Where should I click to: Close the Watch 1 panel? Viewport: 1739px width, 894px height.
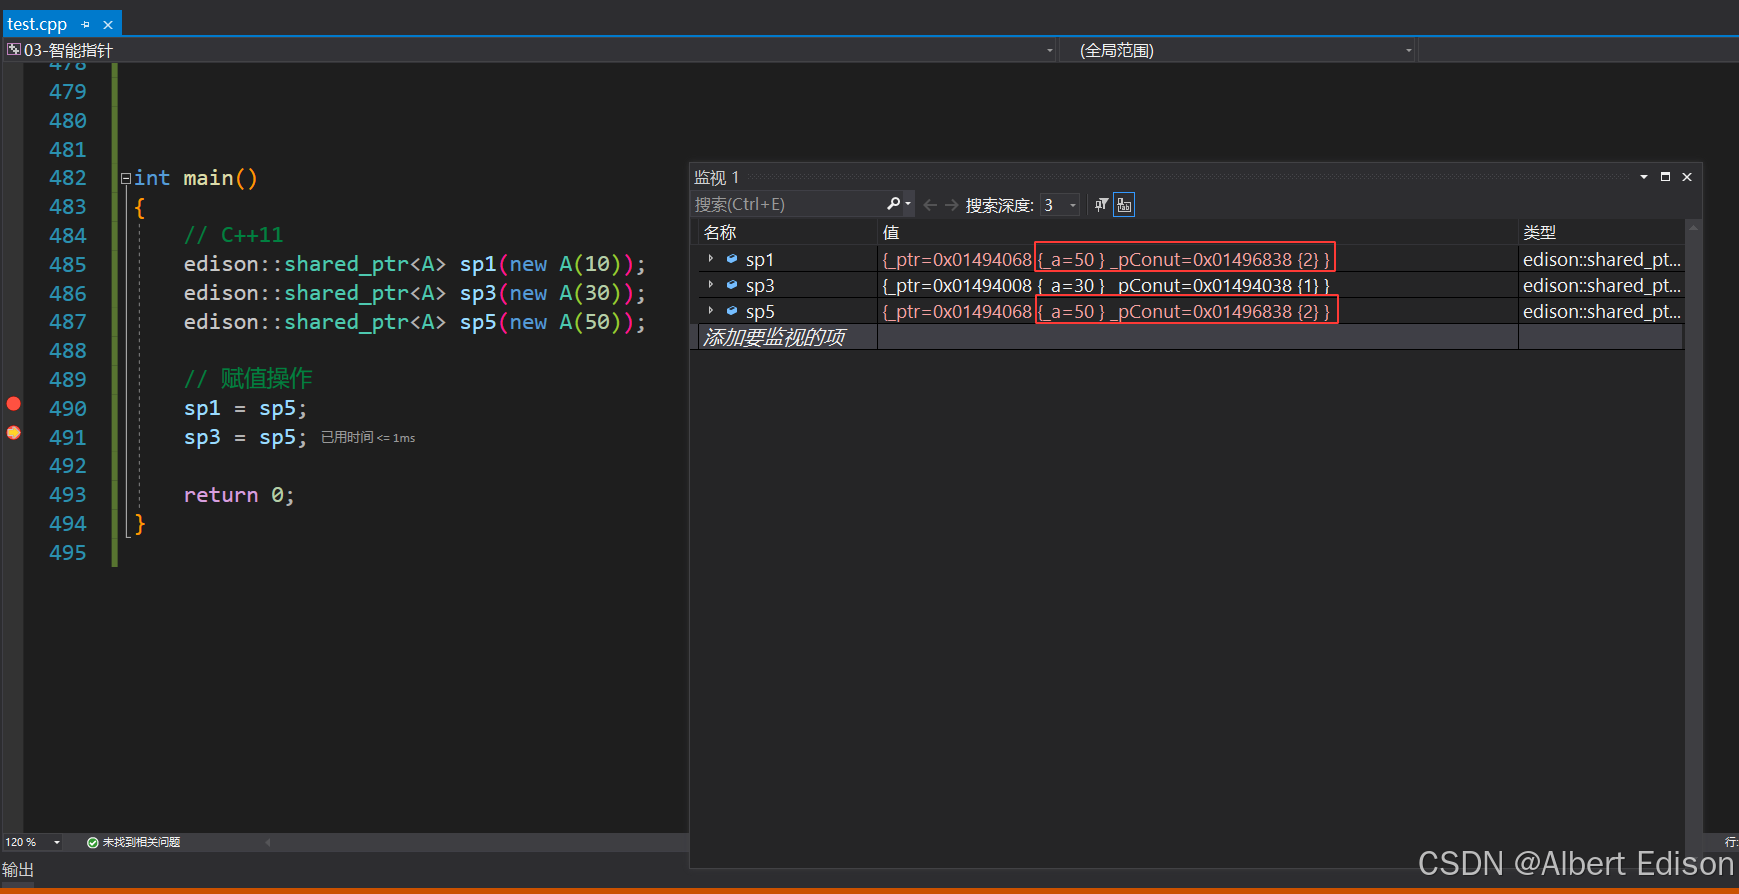point(1687,177)
